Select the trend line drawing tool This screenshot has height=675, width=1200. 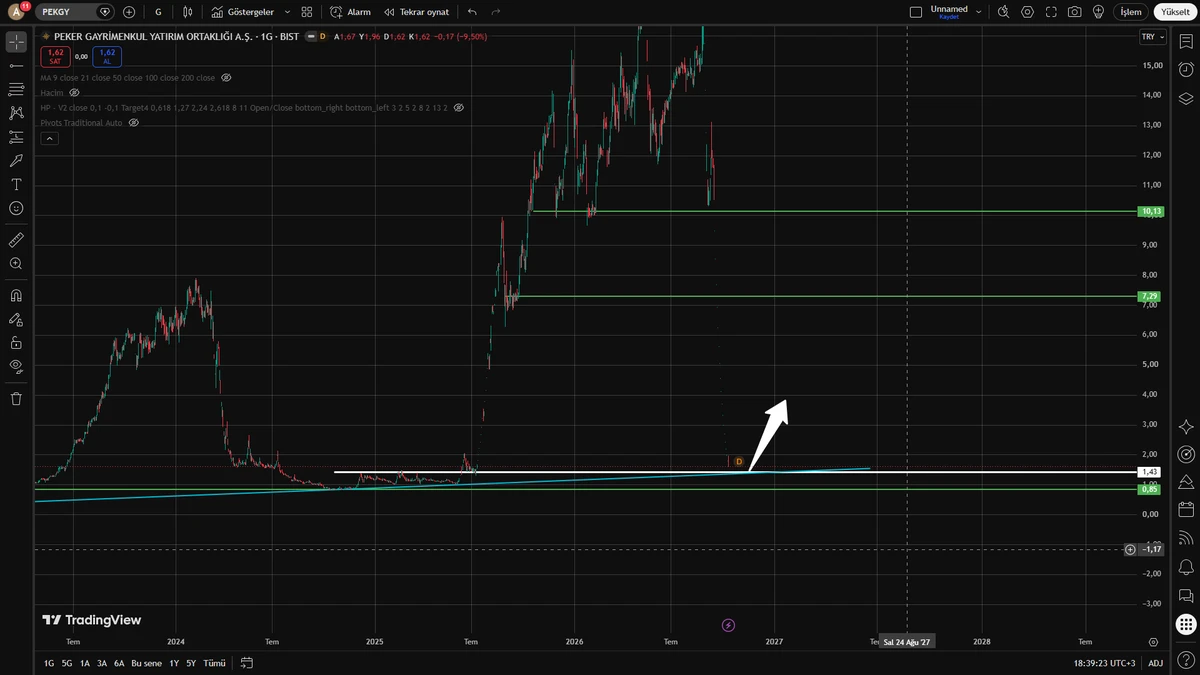tap(16, 66)
